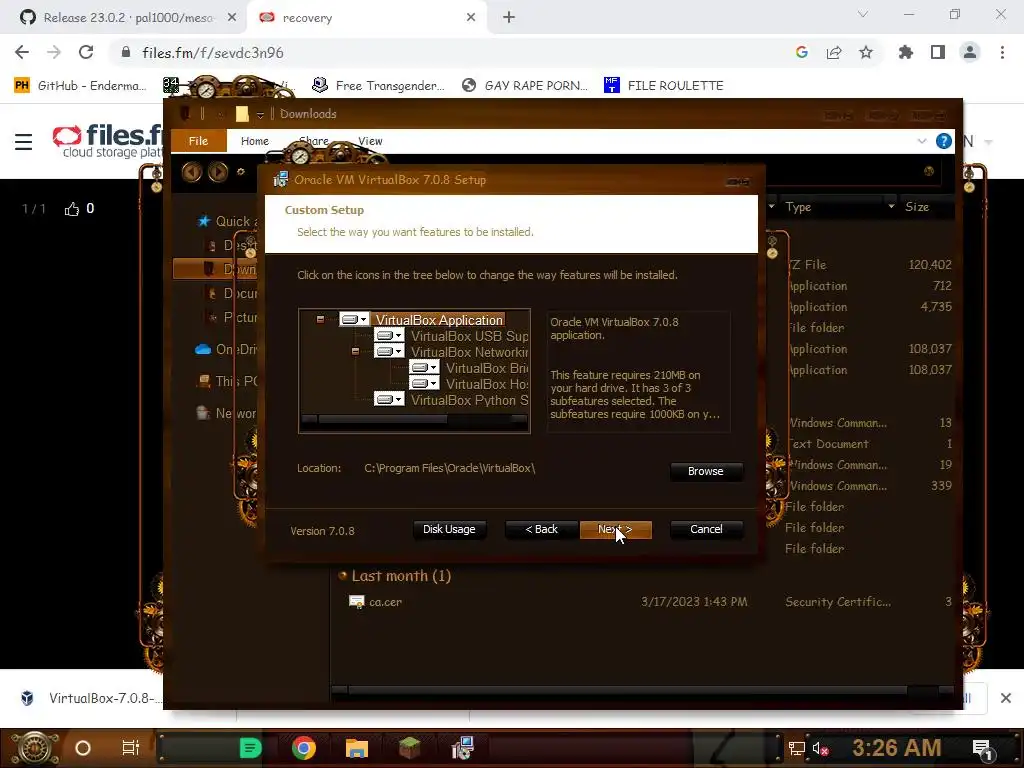Select Network in Explorer sidebar
The image size is (1024, 768).
tap(227, 413)
